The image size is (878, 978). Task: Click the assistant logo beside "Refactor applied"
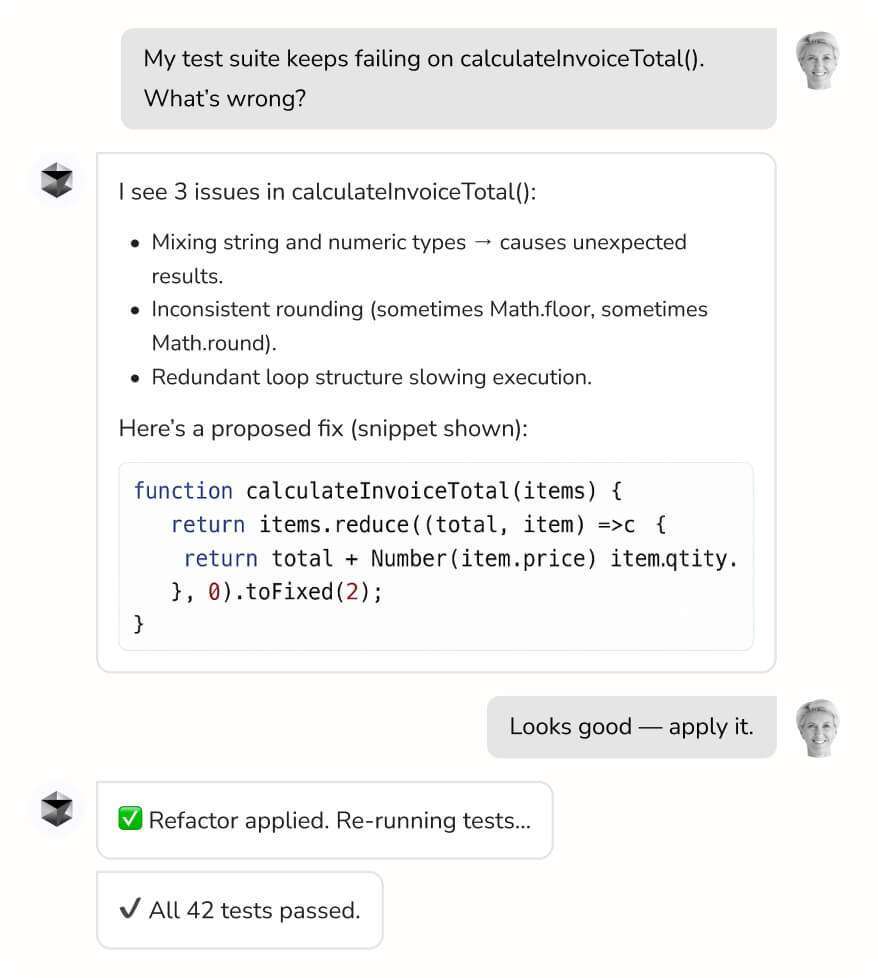[x=57, y=808]
